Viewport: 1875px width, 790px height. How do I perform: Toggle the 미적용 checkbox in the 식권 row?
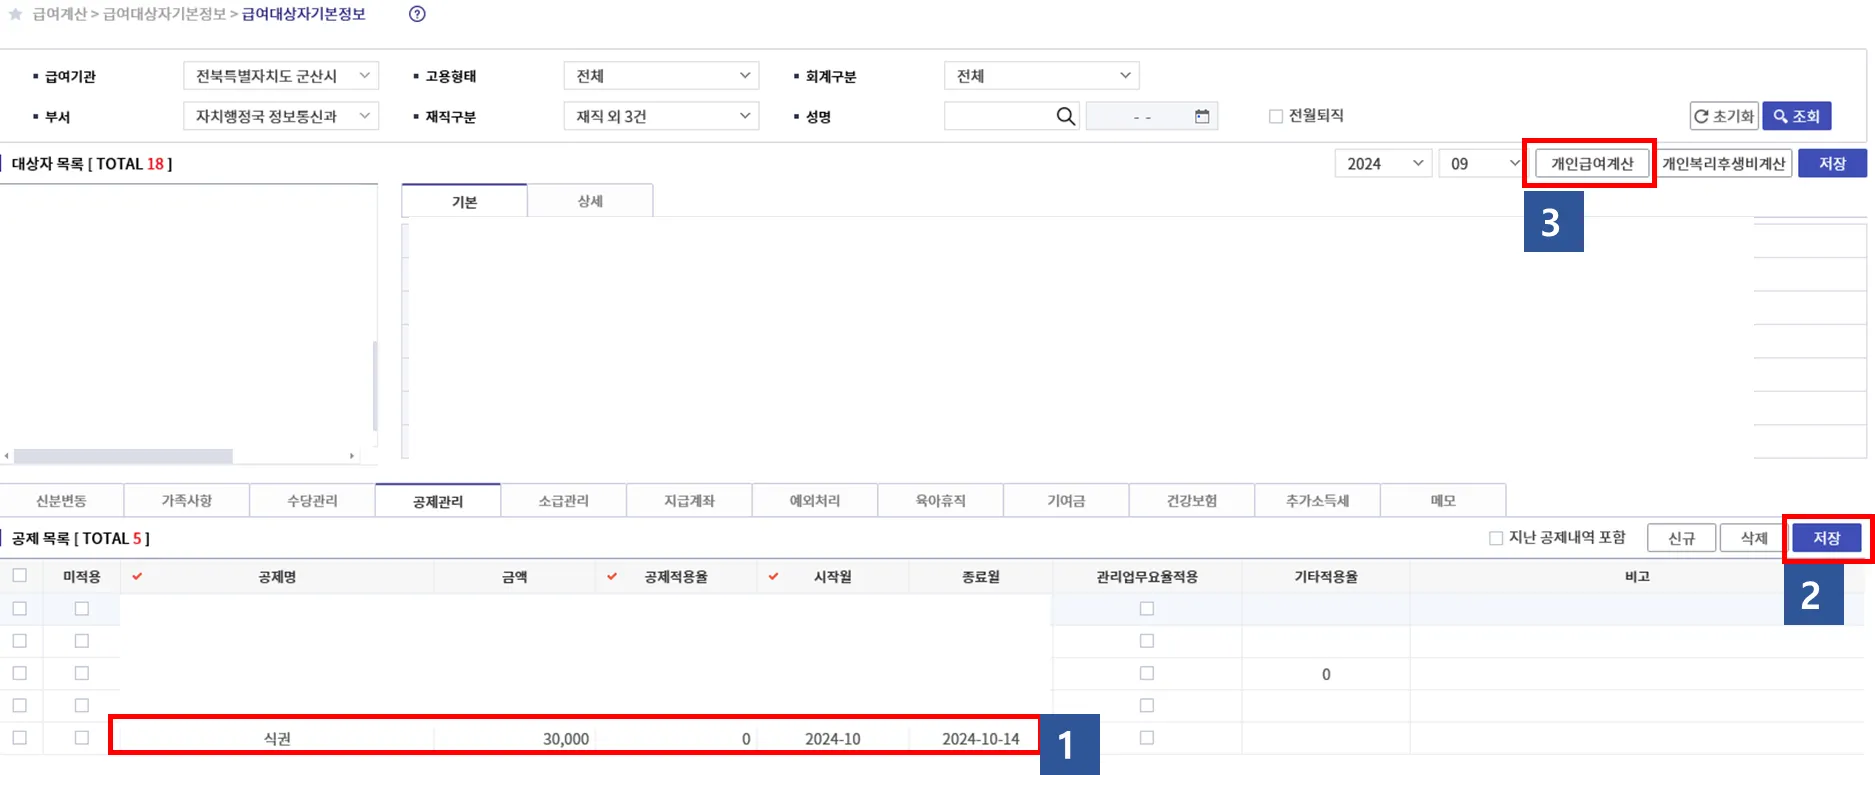(82, 738)
